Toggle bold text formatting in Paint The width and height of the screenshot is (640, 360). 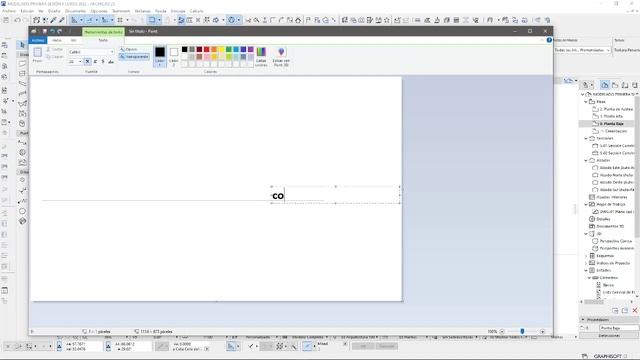87,62
